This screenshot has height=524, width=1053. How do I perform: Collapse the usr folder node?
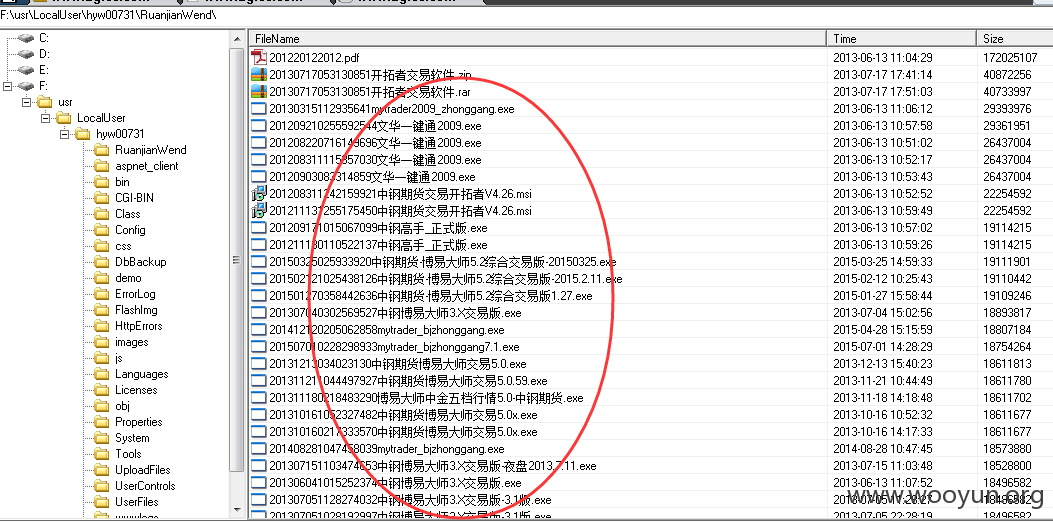[x=26, y=102]
